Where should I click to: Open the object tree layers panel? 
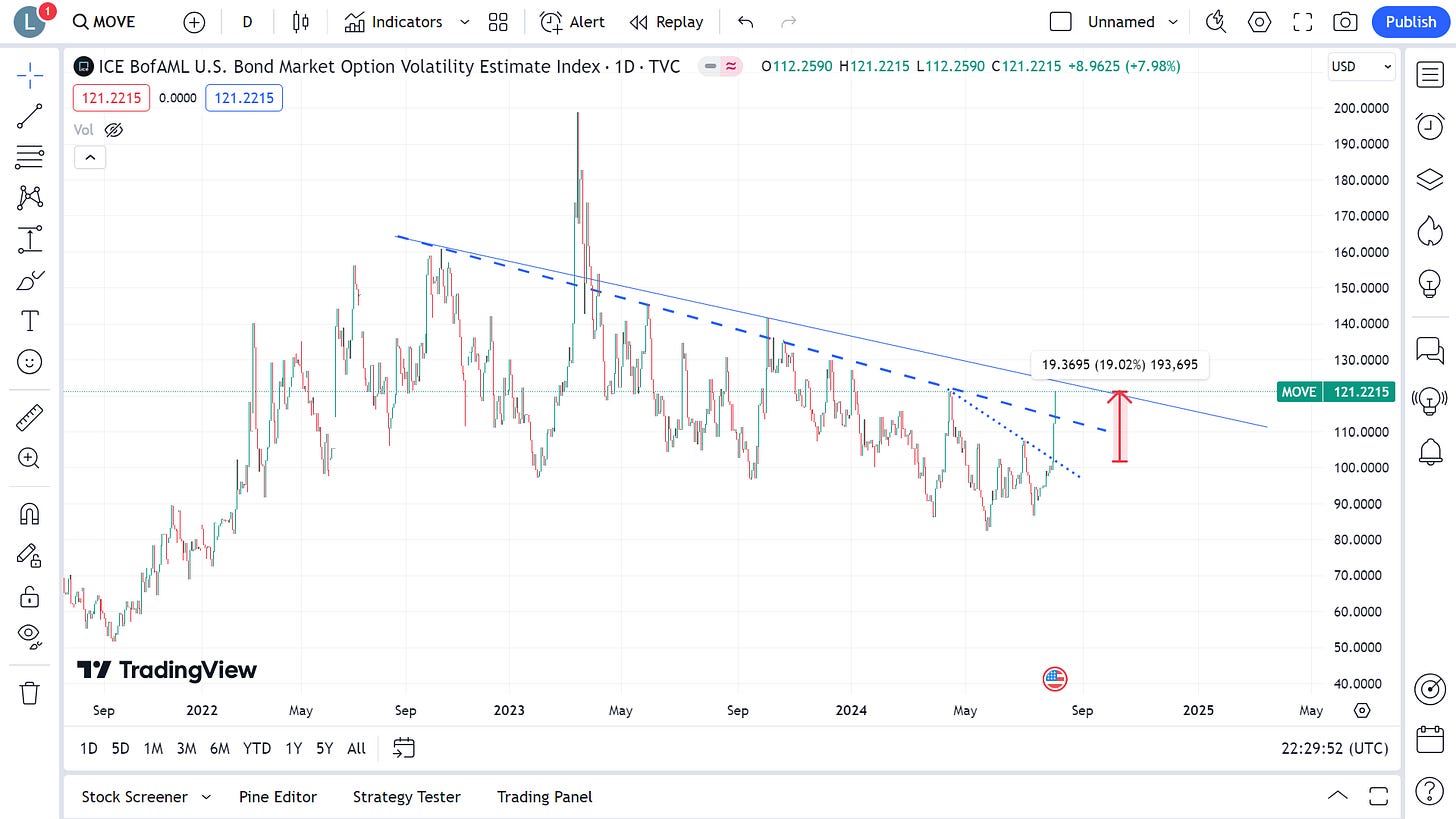(1430, 179)
